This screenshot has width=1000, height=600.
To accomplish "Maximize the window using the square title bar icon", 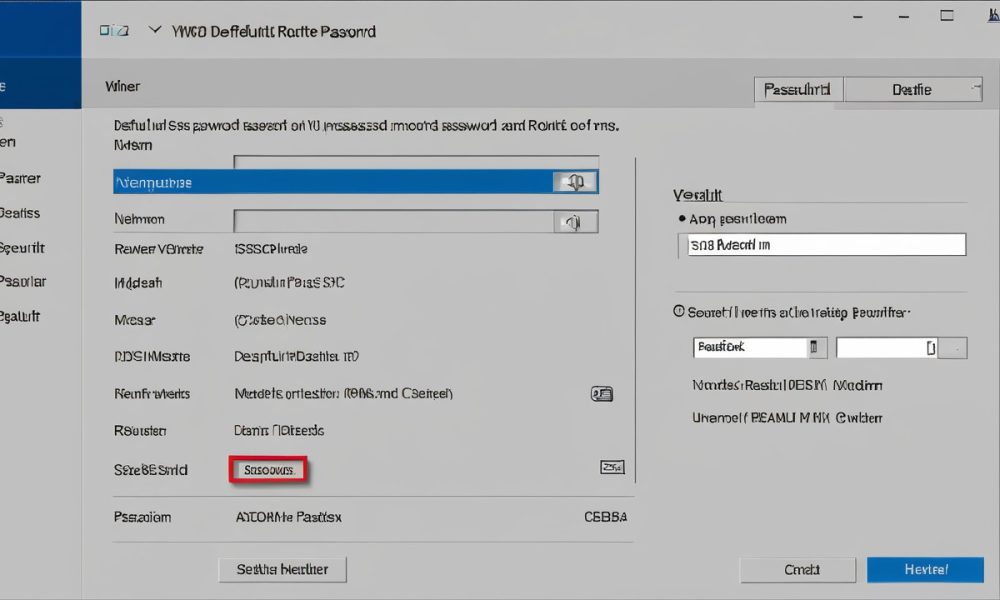I will (946, 16).
